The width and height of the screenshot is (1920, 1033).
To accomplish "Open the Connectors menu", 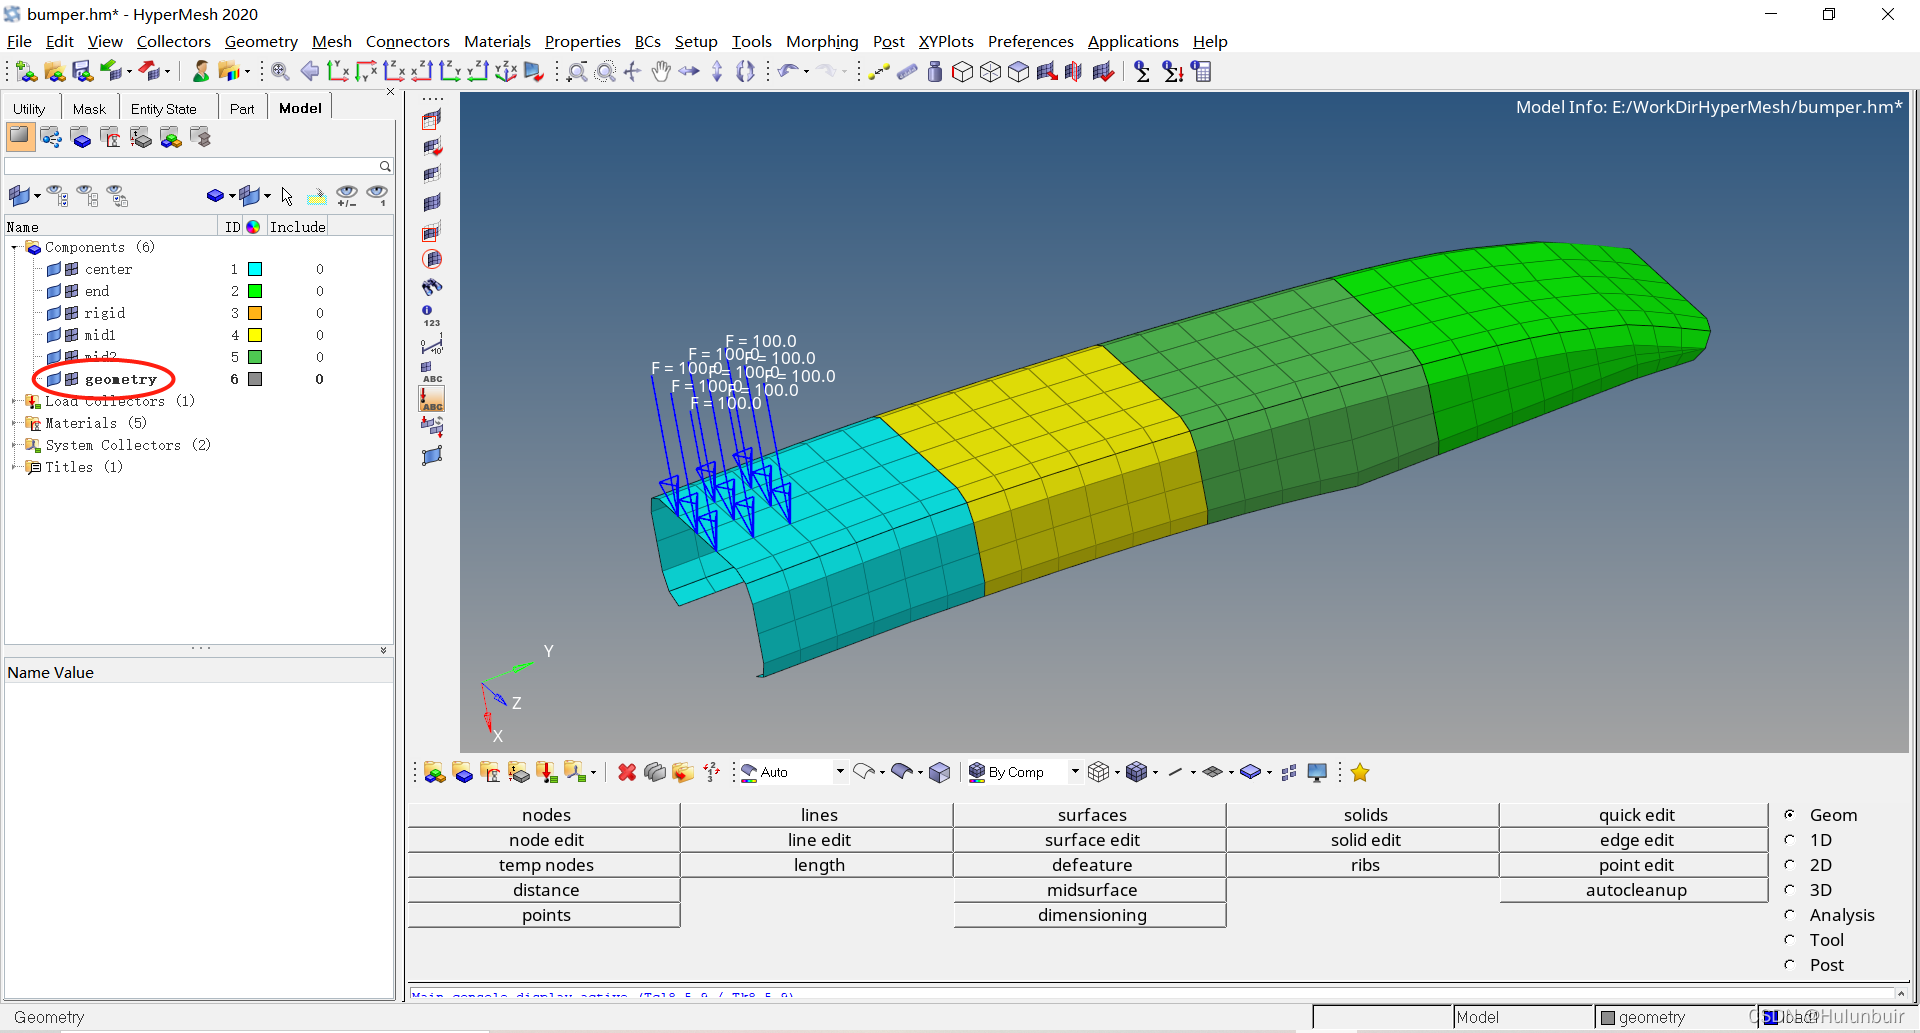I will tap(408, 41).
